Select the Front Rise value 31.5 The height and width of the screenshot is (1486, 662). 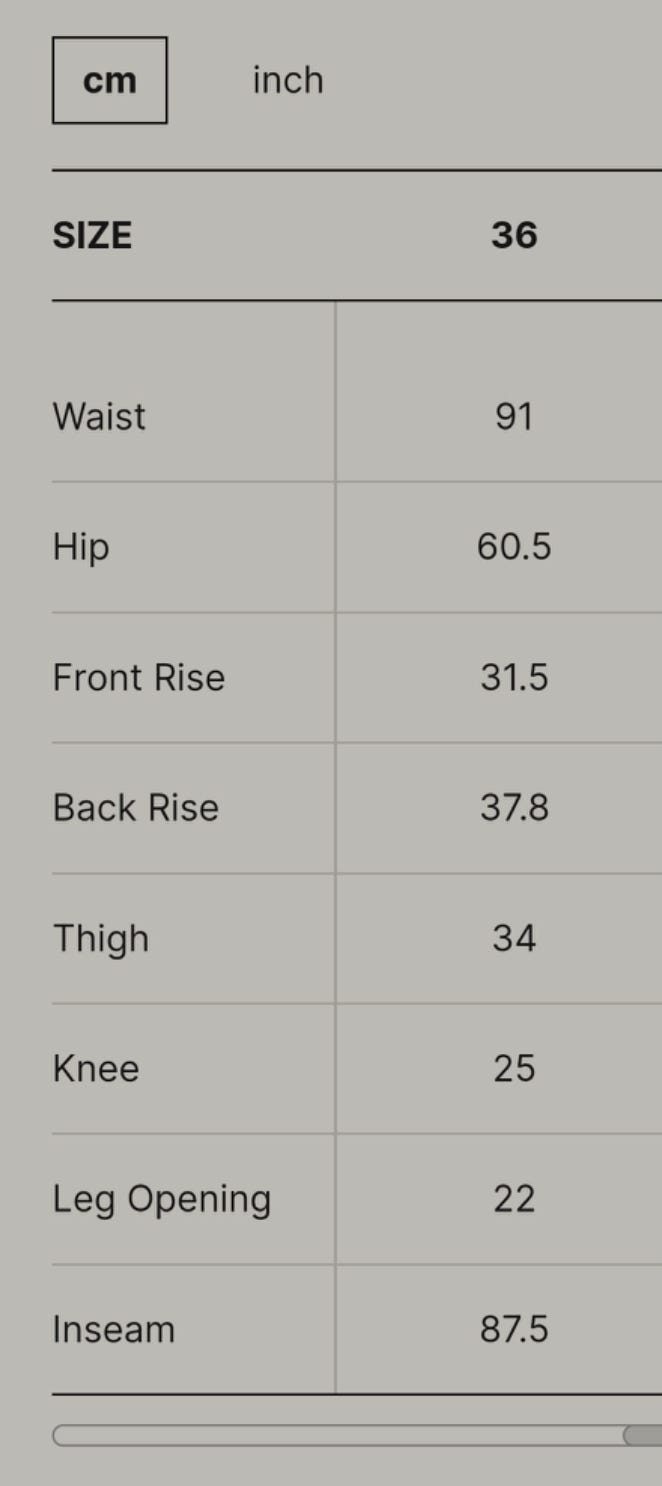514,678
